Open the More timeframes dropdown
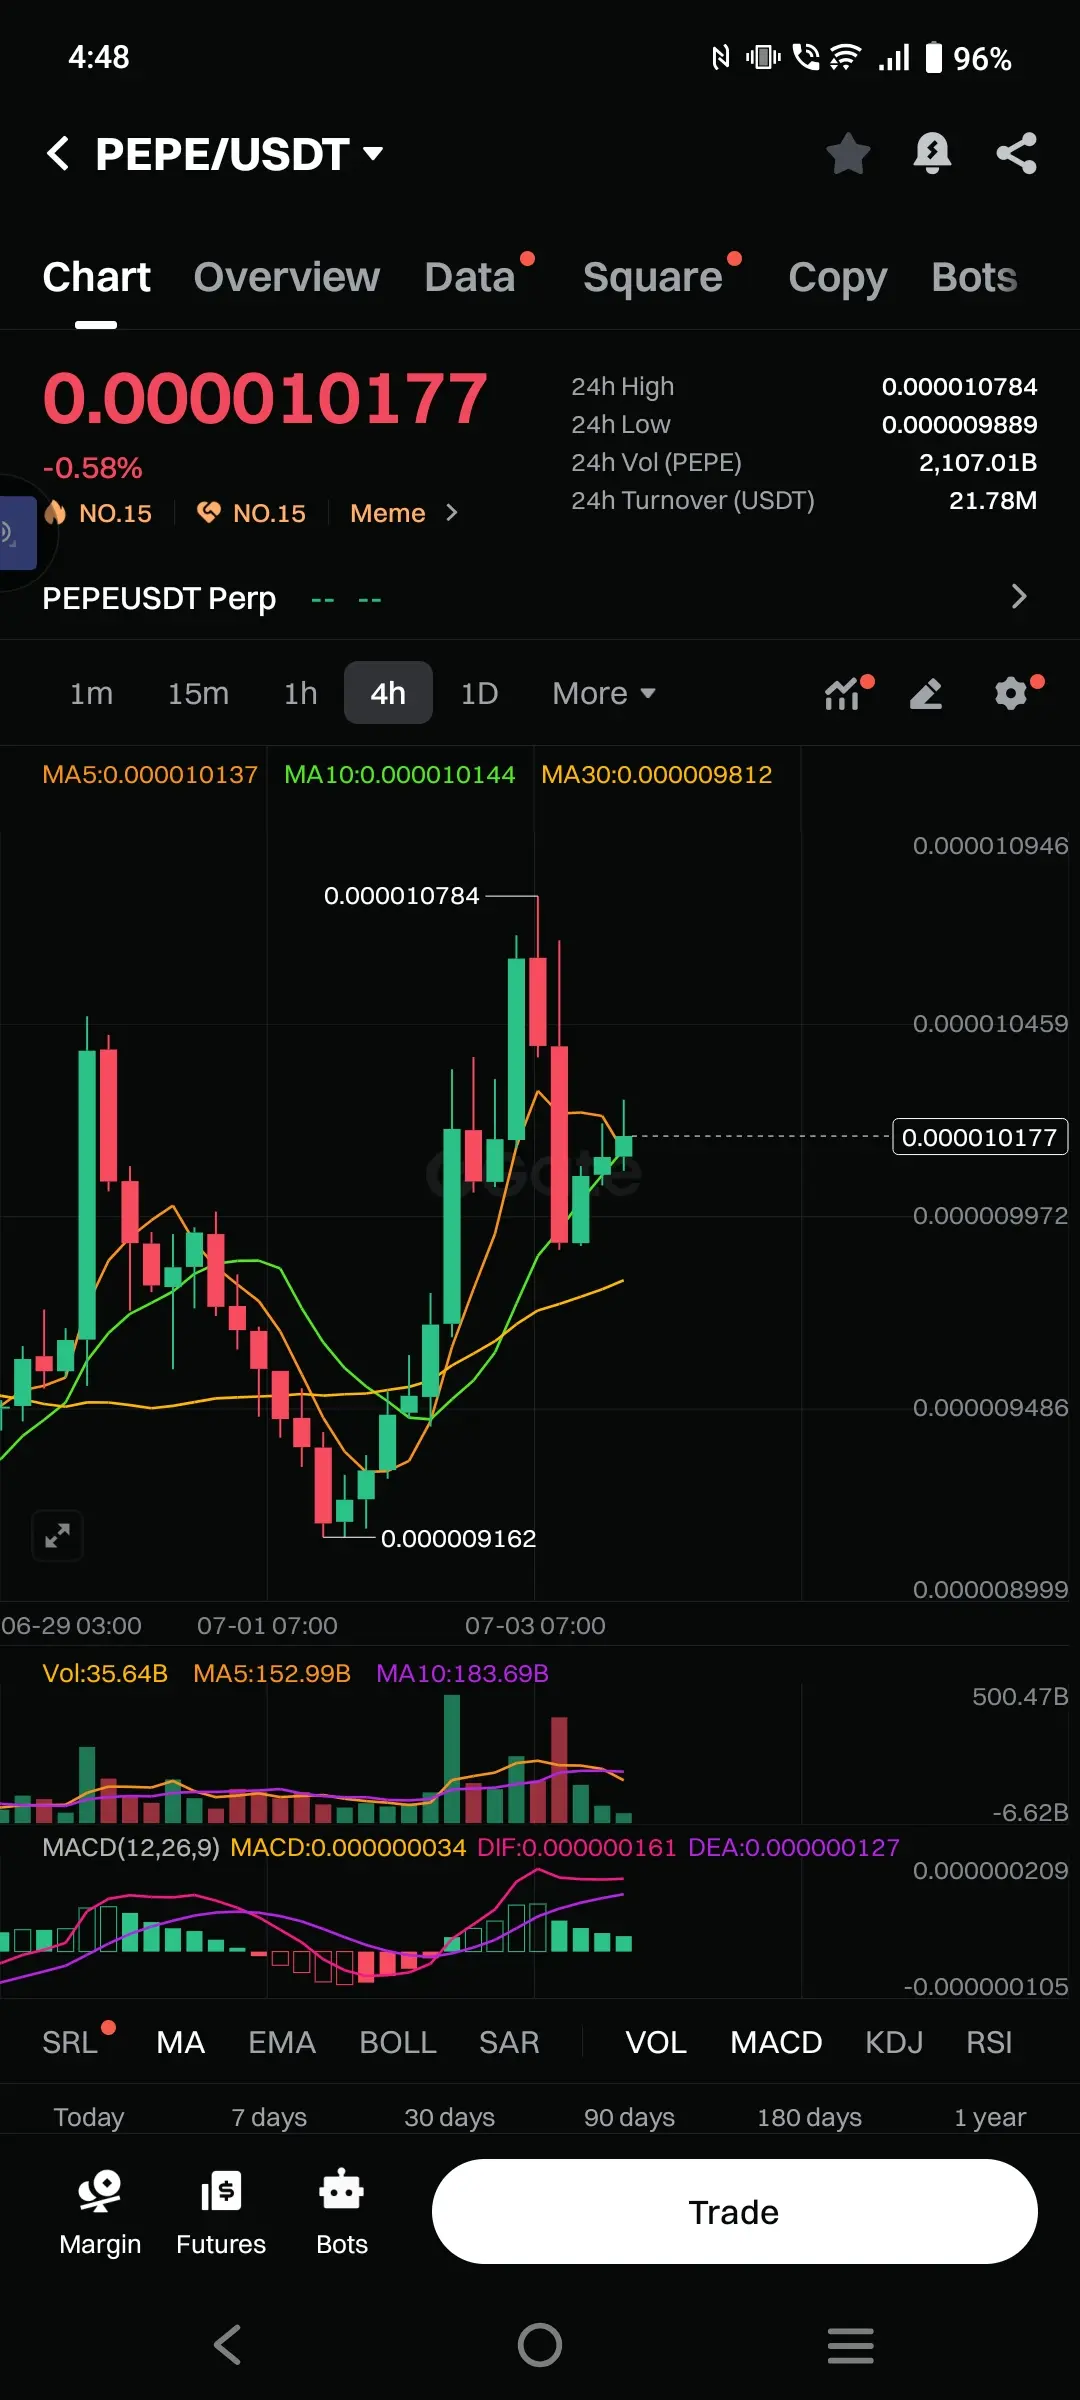 pyautogui.click(x=604, y=693)
